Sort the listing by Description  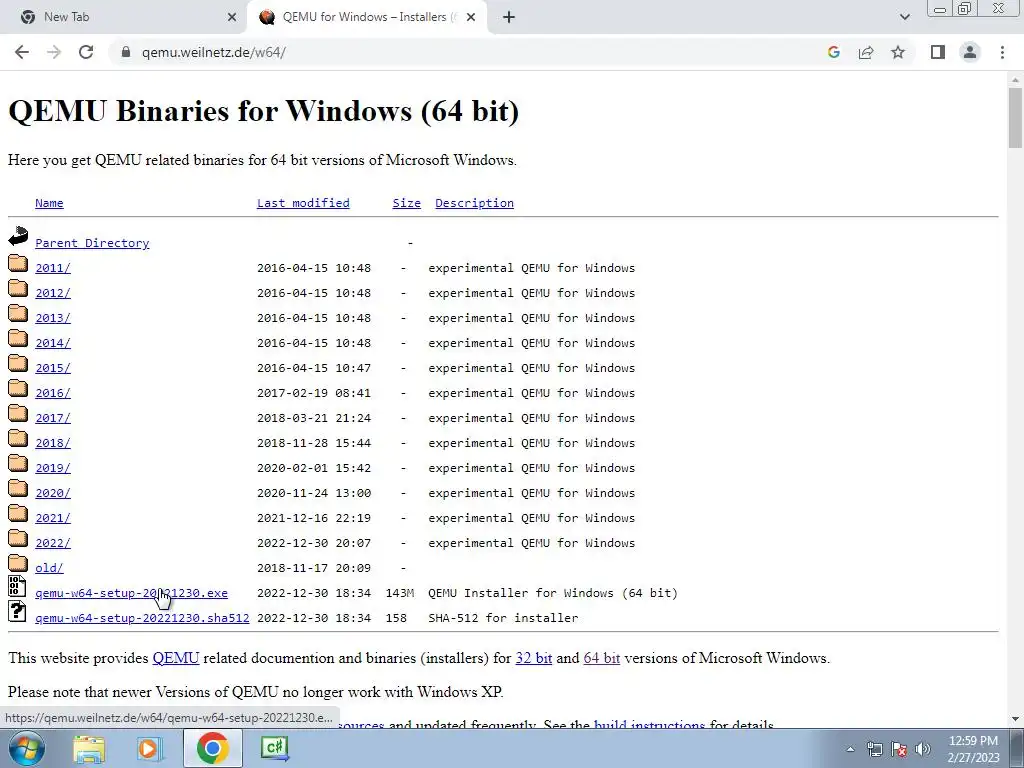tap(474, 203)
